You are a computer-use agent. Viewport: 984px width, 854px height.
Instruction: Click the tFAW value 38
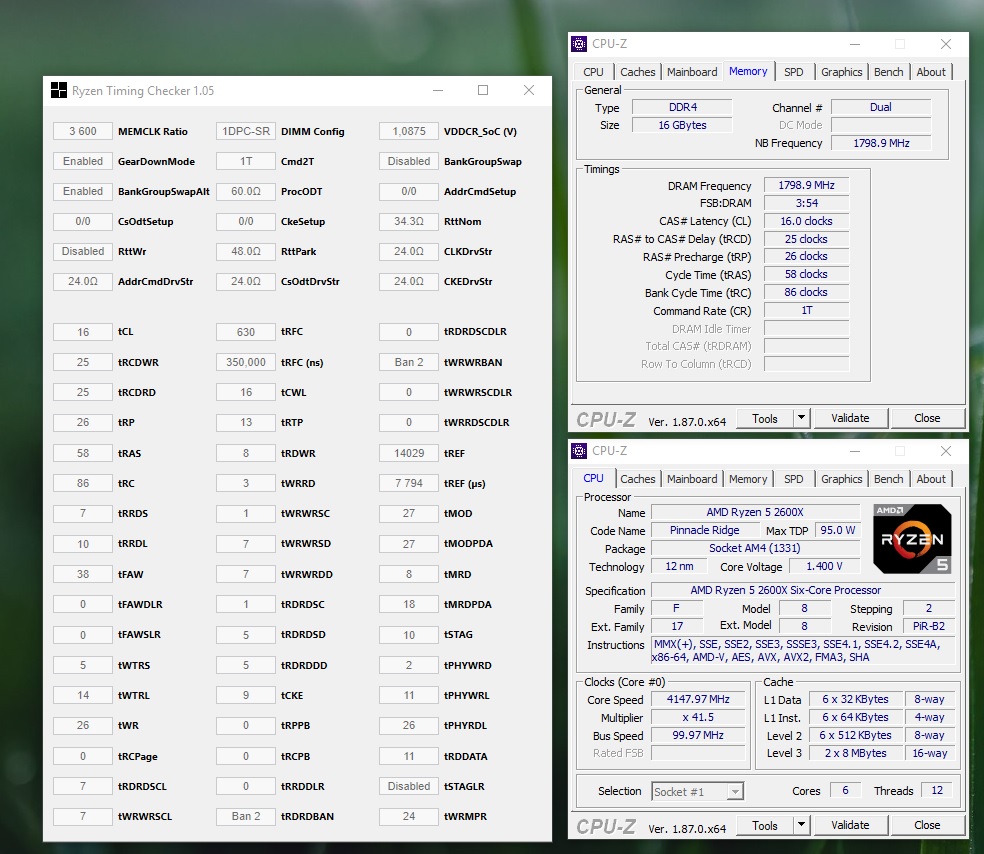point(83,574)
